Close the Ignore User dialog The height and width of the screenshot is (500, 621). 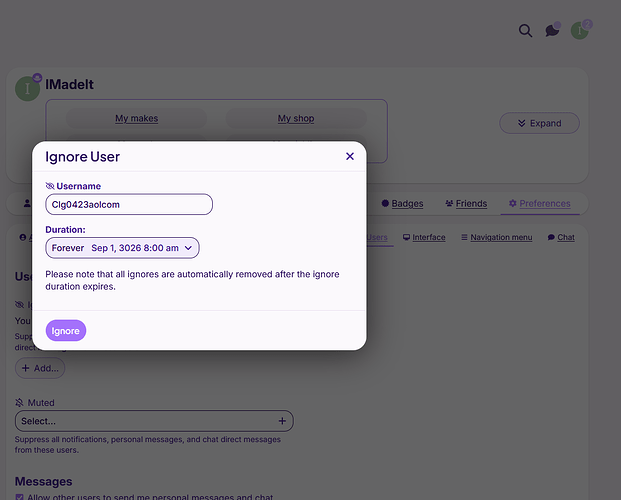click(x=350, y=156)
